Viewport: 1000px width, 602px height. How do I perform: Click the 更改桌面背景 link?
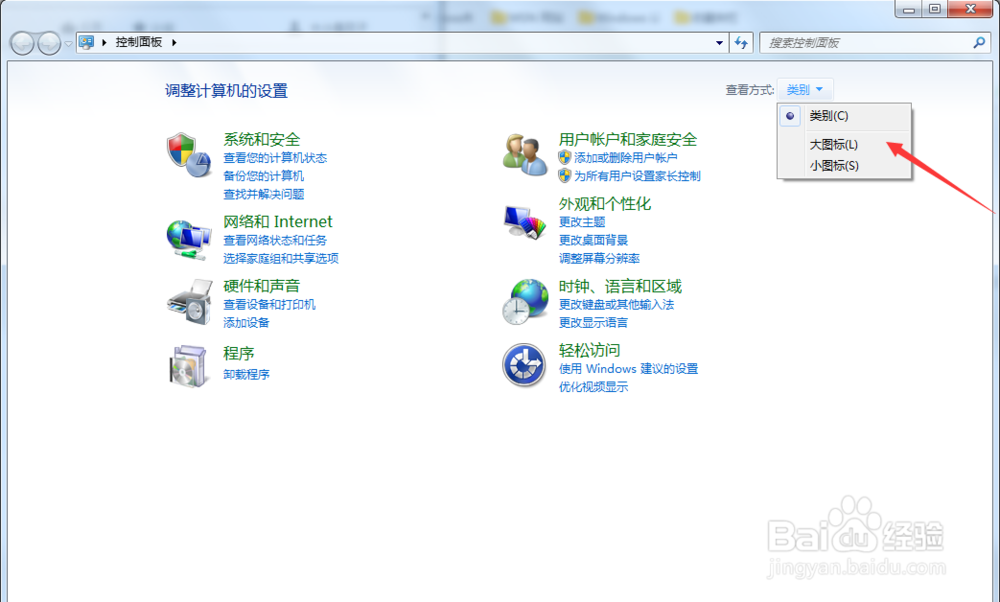coord(593,240)
